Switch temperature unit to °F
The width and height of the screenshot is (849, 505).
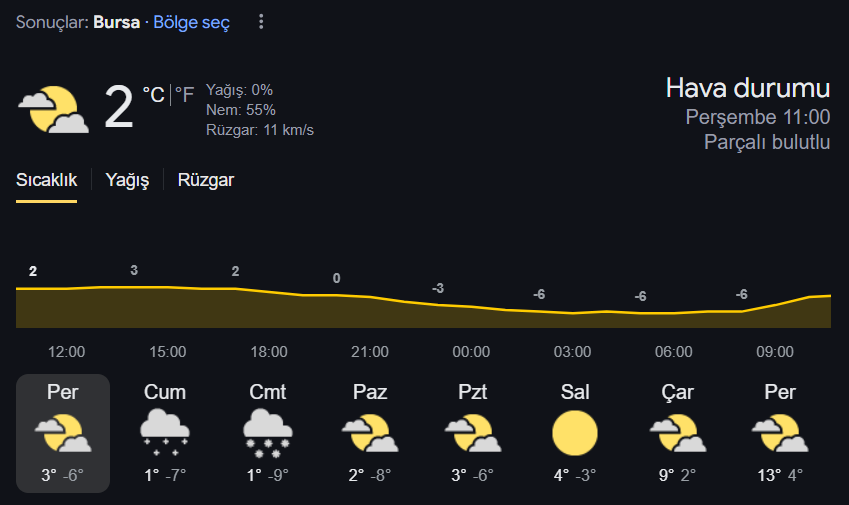[184, 95]
